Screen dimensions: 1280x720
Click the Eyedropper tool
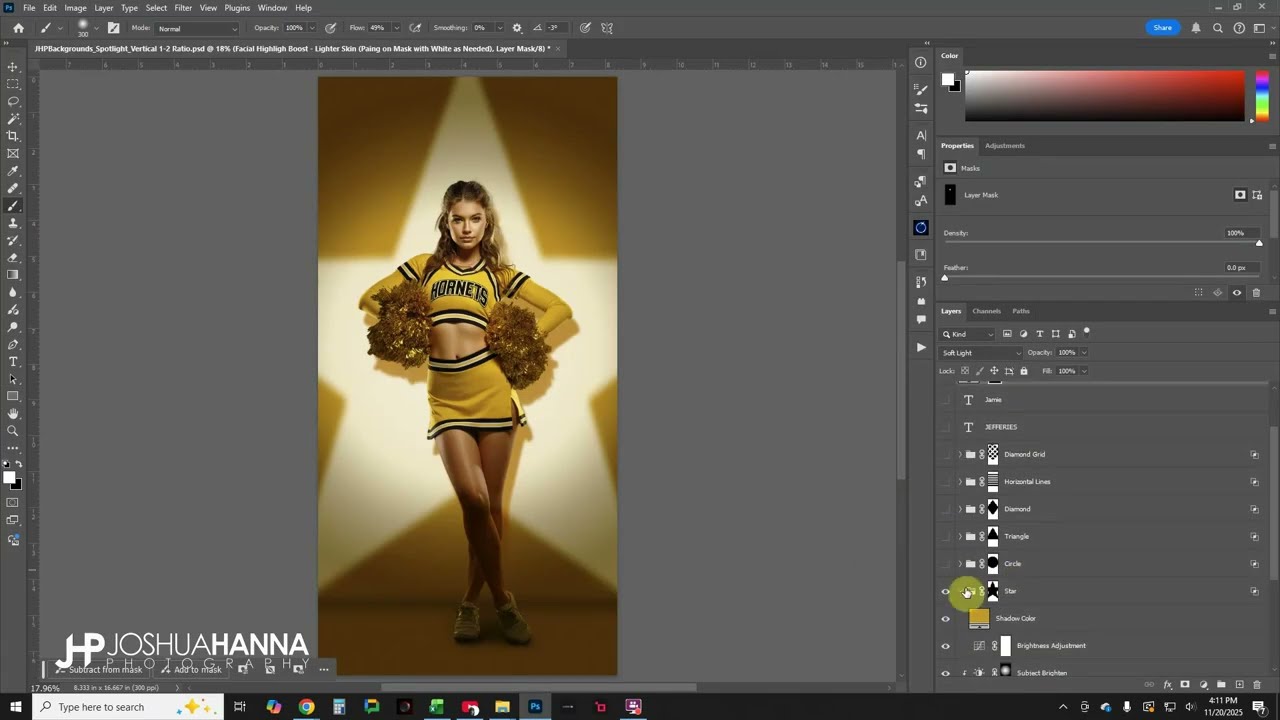(13, 171)
